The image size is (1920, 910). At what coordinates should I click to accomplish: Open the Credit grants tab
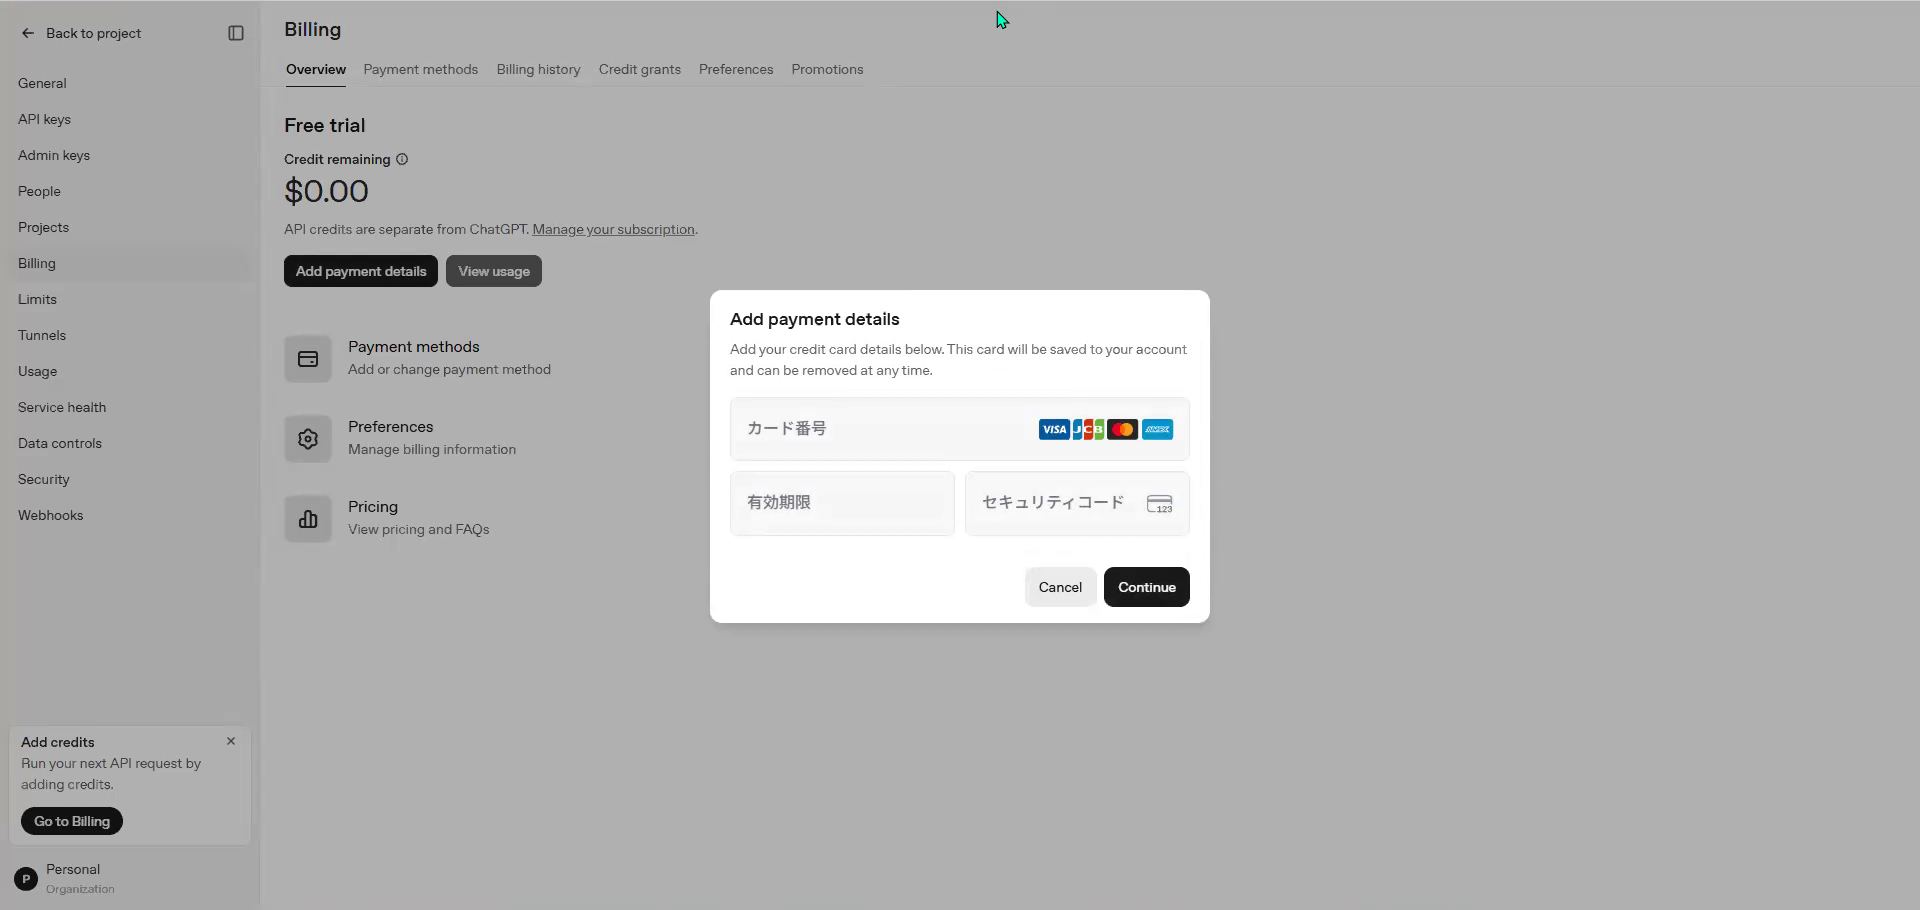[x=640, y=69]
